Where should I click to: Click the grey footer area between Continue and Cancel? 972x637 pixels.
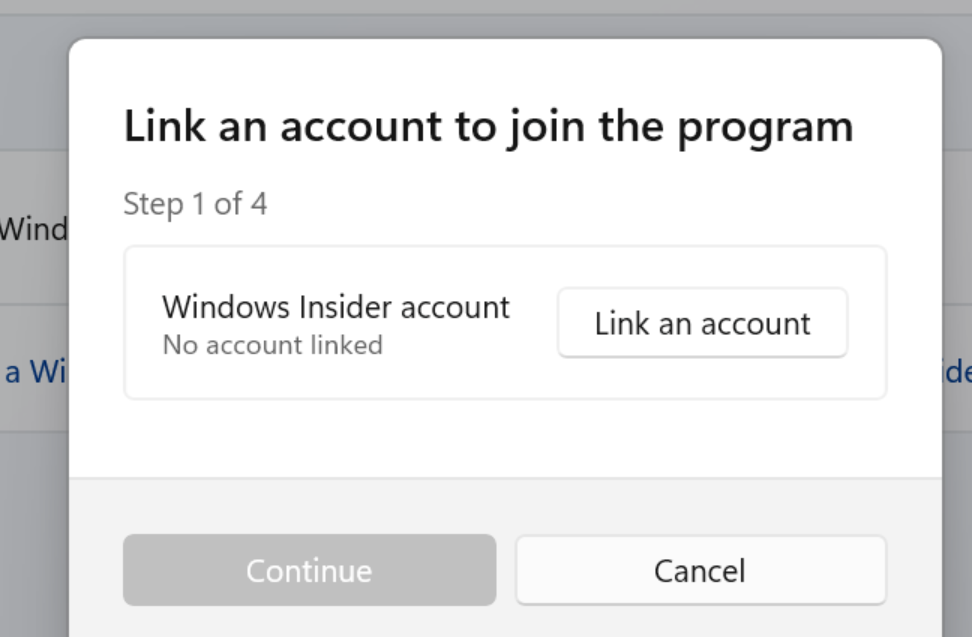[x=506, y=570]
